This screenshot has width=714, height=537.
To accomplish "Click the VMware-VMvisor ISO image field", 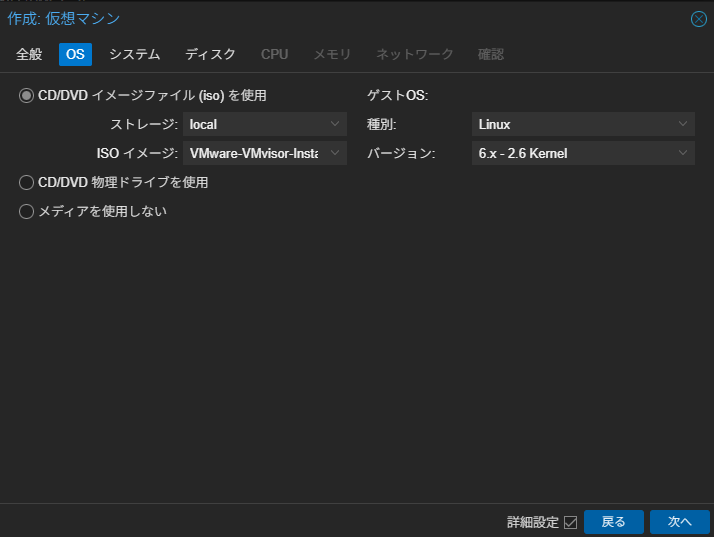I will pyautogui.click(x=255, y=153).
